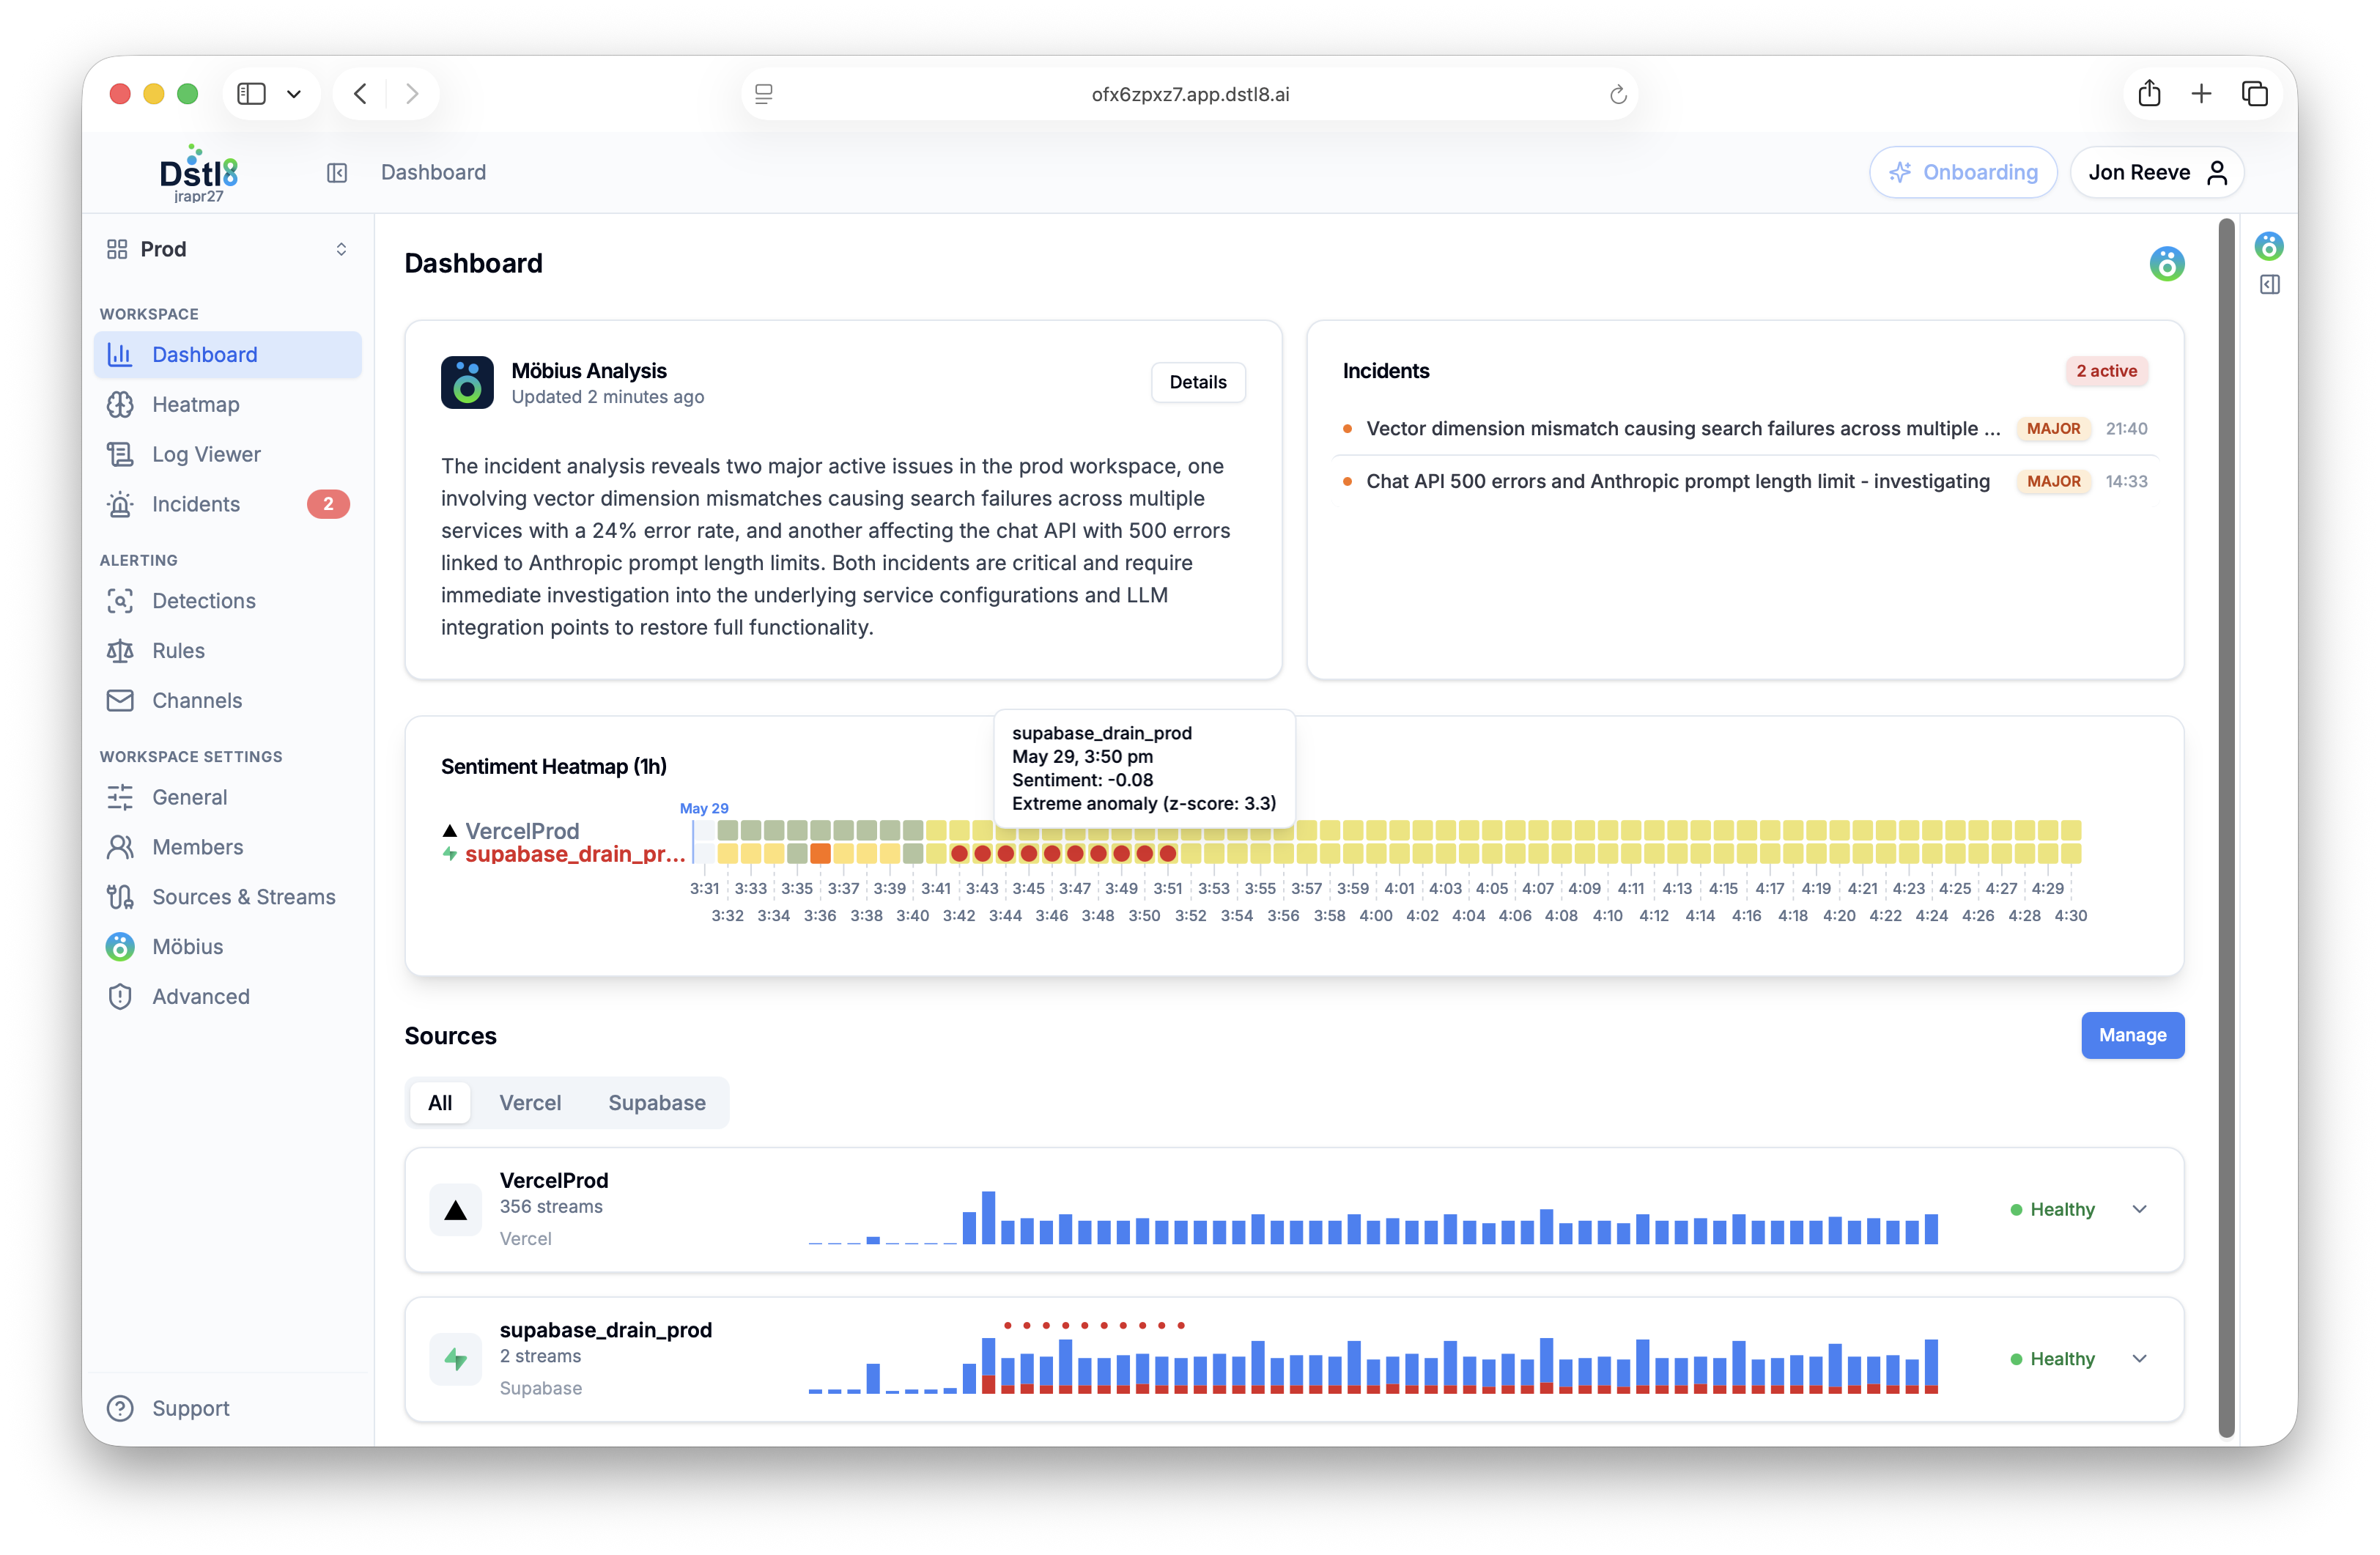Open the Prod workspace switcher
2380x1555 pixels.
[x=228, y=249]
